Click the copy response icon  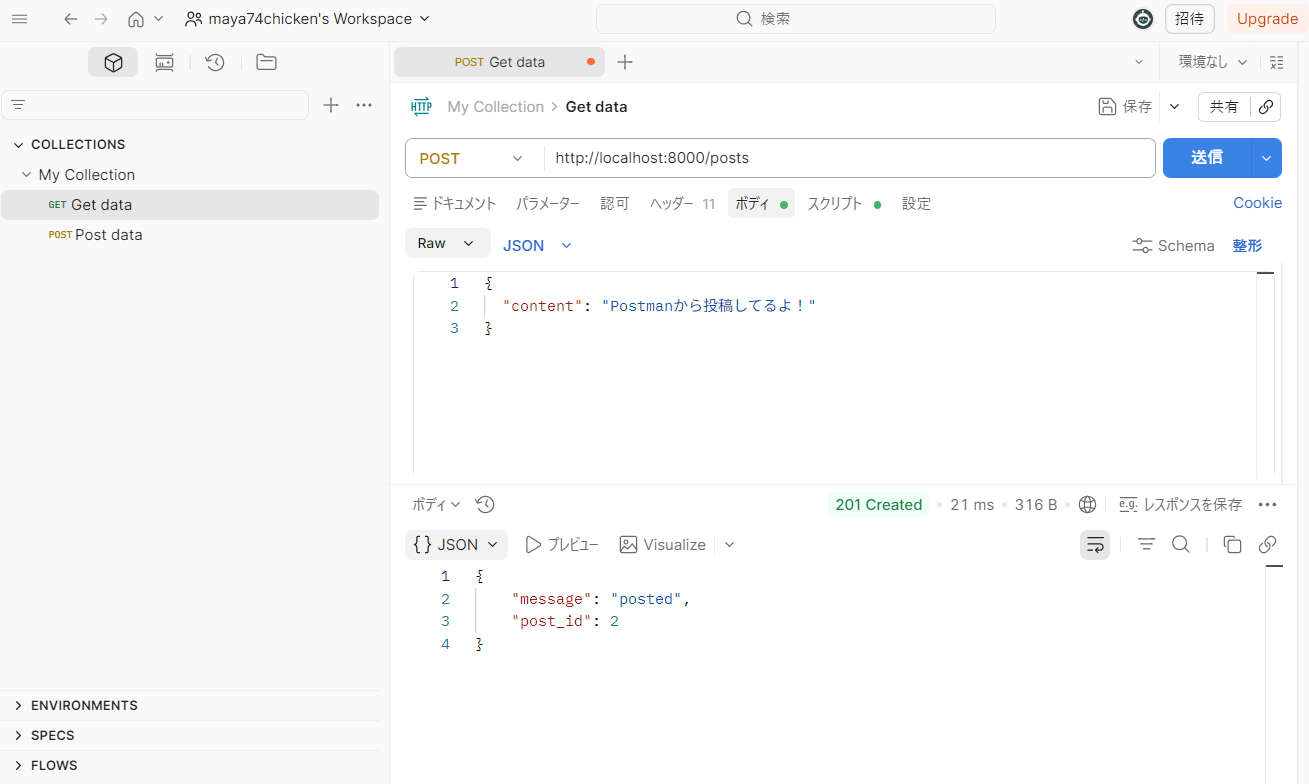1232,545
